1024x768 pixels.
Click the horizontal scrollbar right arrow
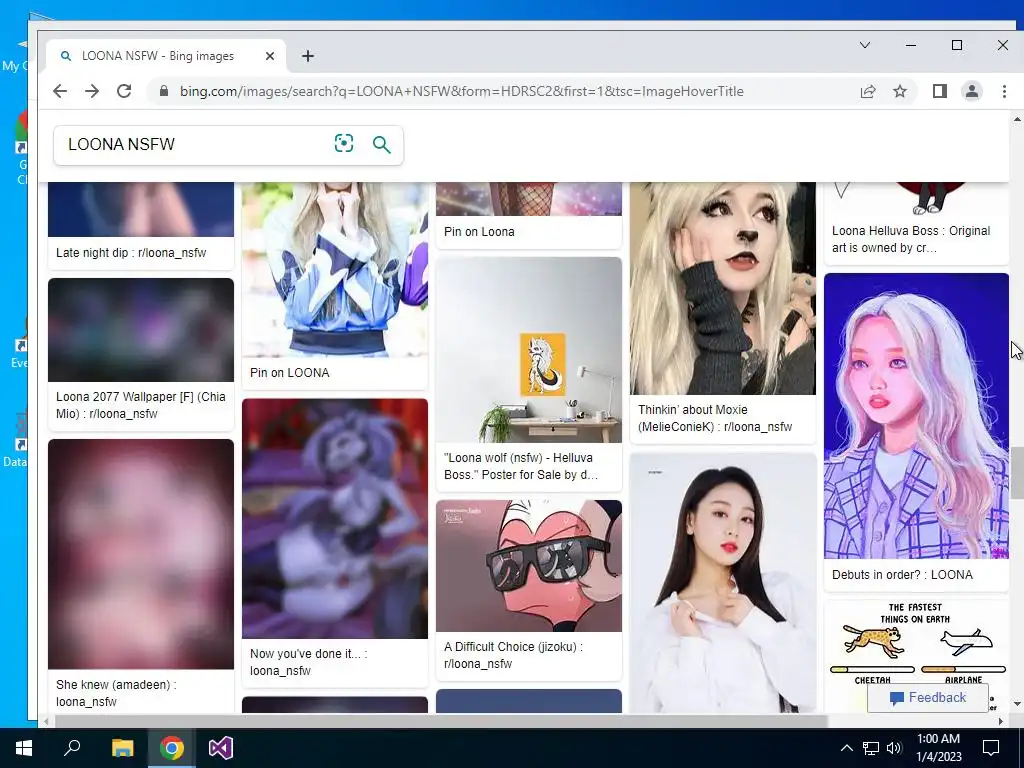pos(1000,721)
